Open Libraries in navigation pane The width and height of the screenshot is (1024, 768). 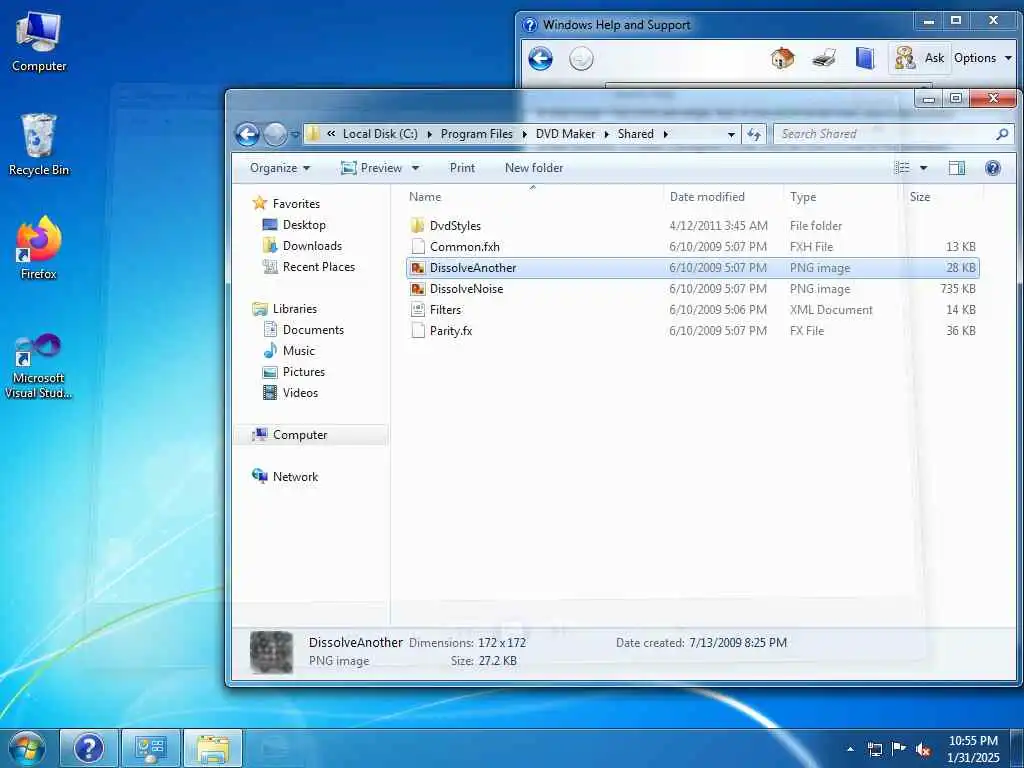pyautogui.click(x=295, y=309)
